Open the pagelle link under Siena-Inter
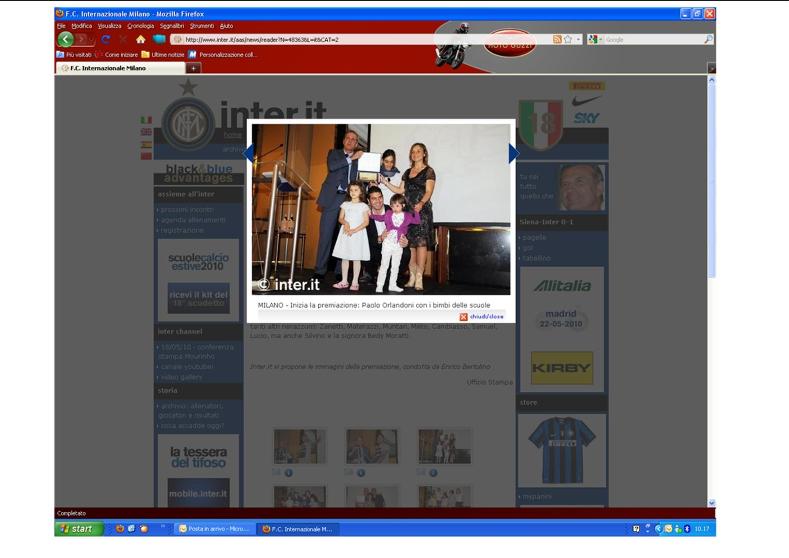The image size is (789, 558). coord(534,237)
